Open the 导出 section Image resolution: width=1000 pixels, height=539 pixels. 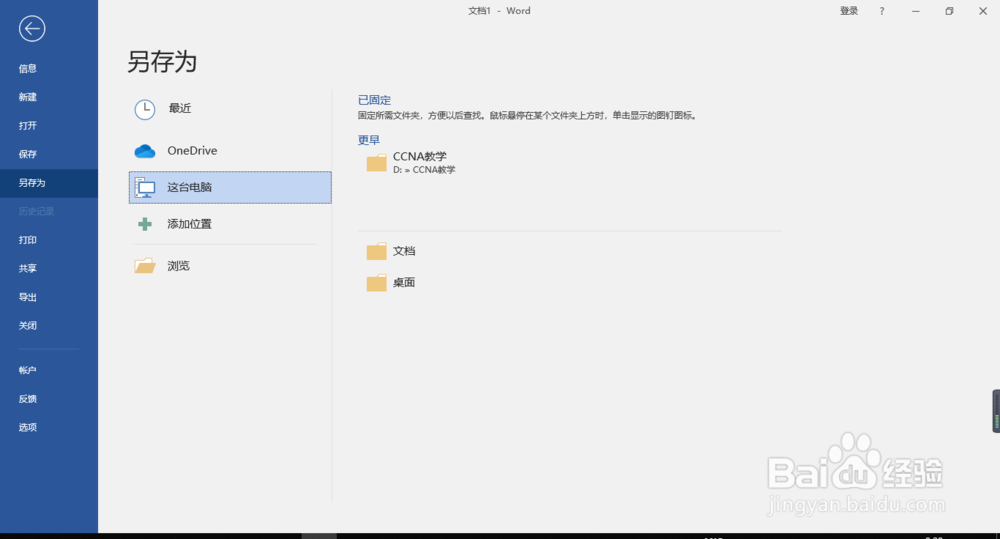pyautogui.click(x=27, y=297)
